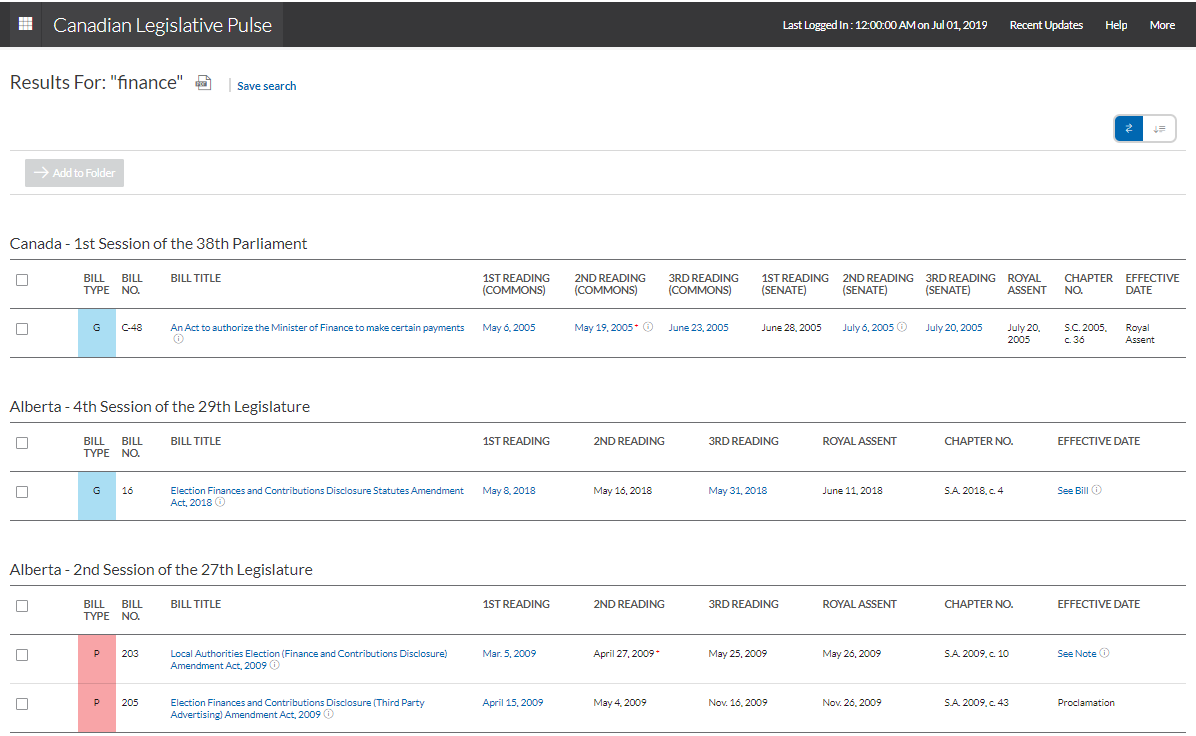
Task: Select the checkbox for Bill C-48's row
Action: tap(22, 327)
